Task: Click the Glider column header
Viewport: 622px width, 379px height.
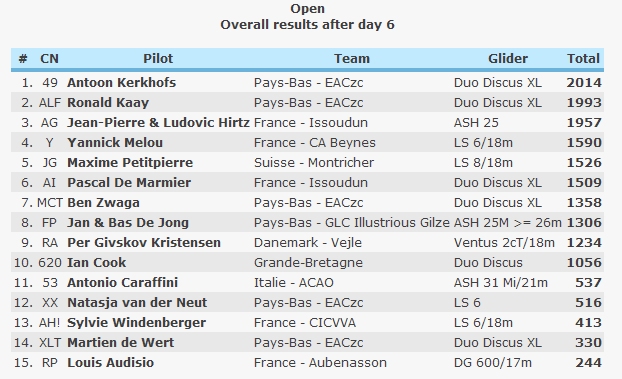Action: click(508, 59)
